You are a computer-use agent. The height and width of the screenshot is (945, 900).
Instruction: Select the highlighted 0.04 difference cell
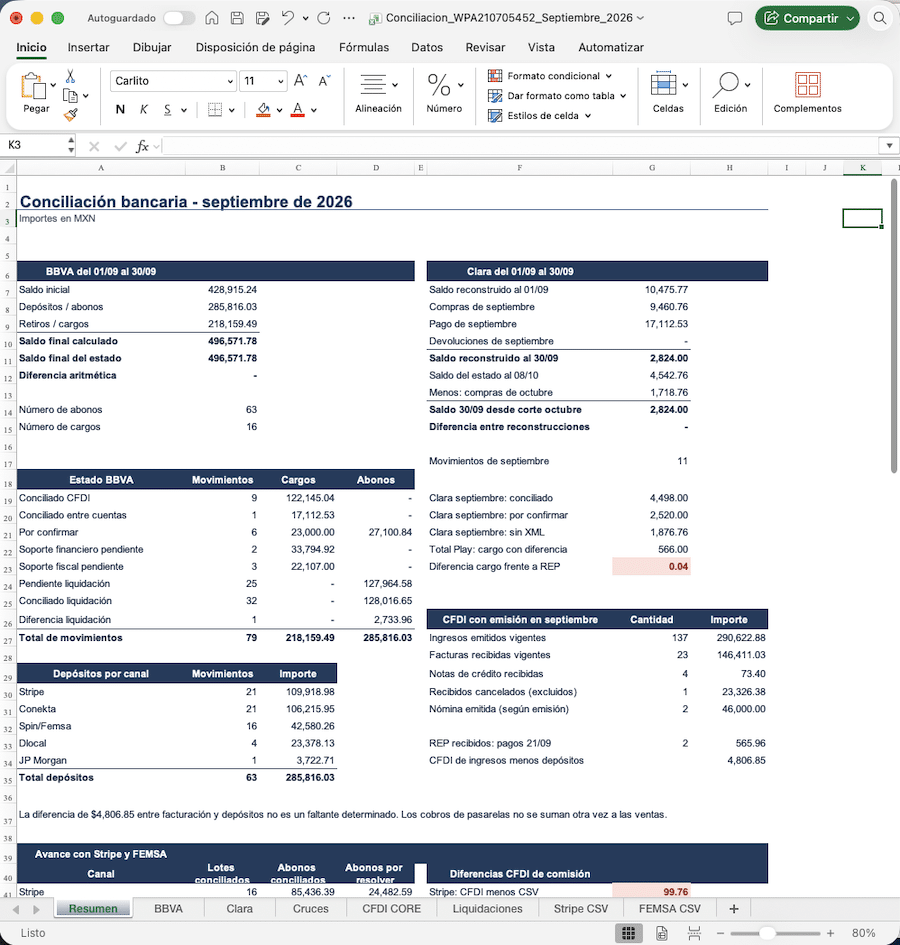point(652,567)
